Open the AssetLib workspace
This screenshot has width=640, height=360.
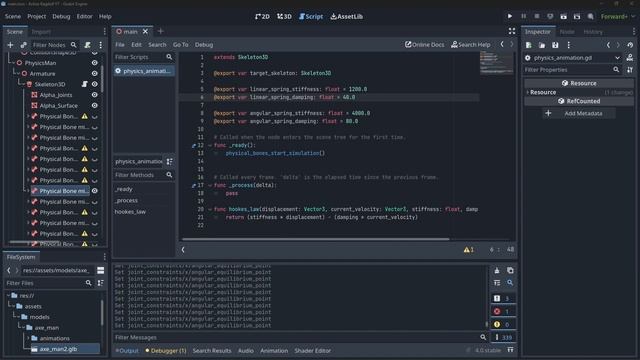pyautogui.click(x=347, y=16)
